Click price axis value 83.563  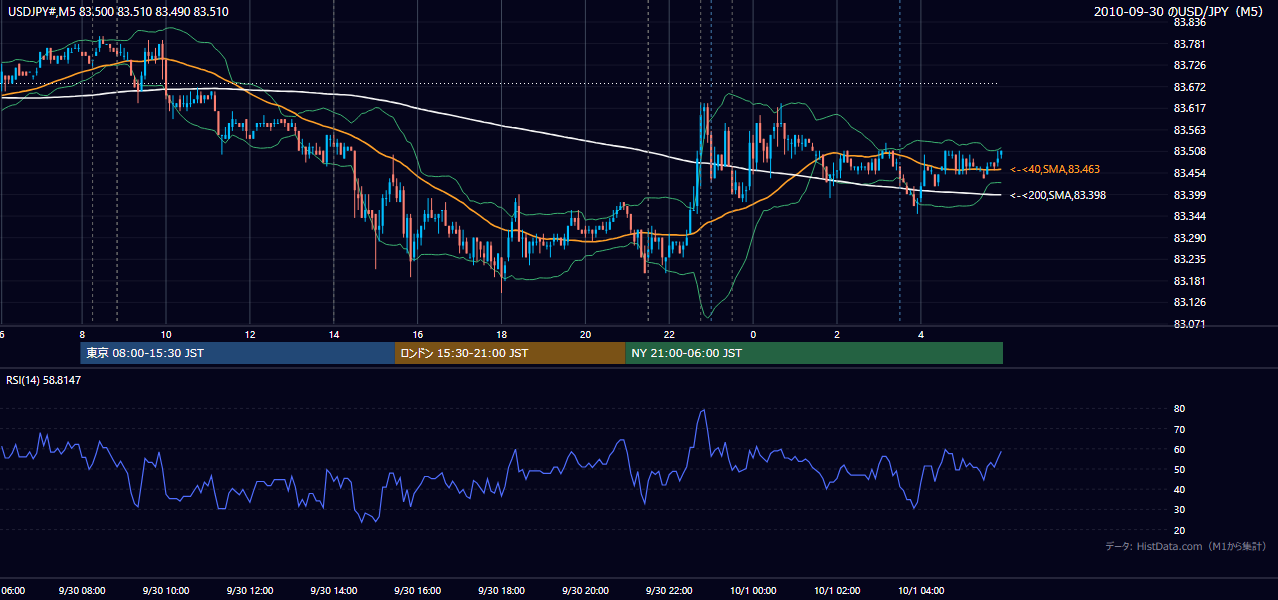(x=1189, y=130)
